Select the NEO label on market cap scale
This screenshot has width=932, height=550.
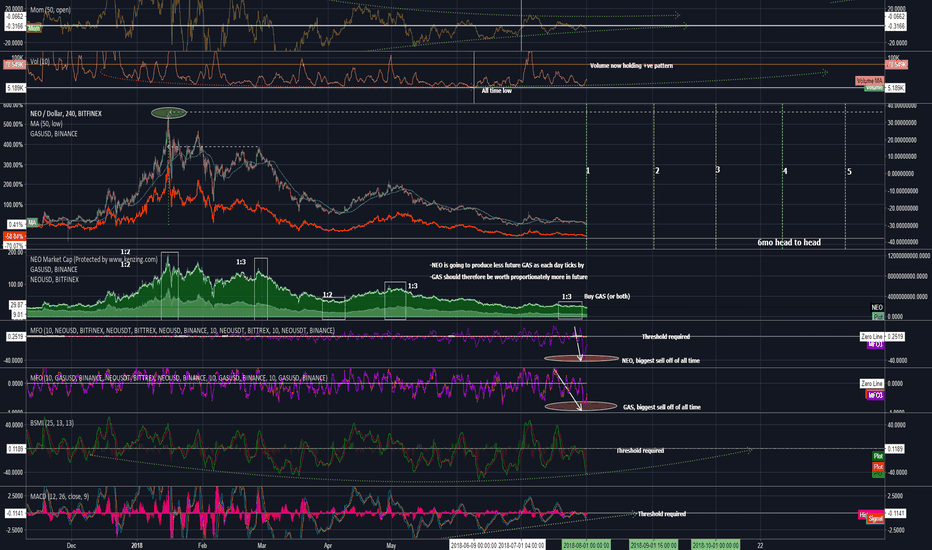[877, 307]
